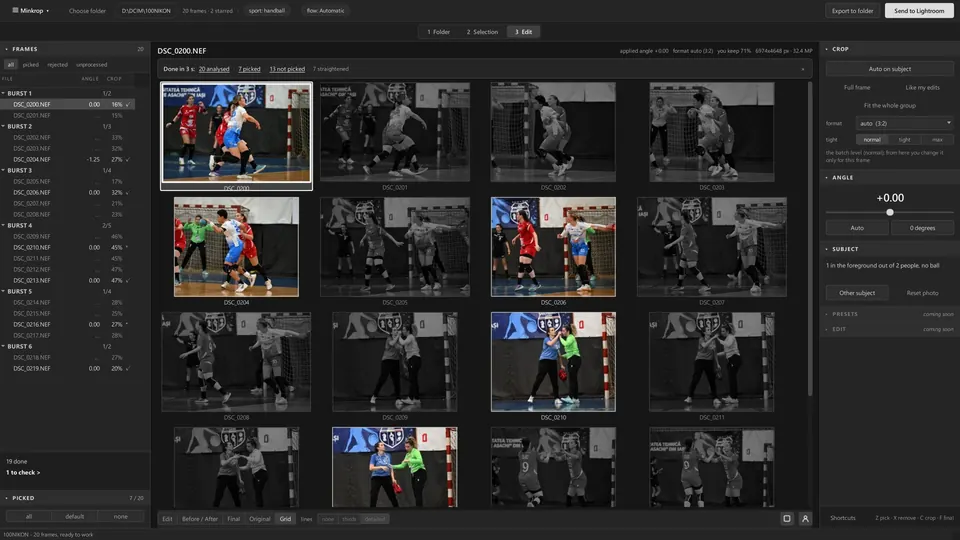Viewport: 960px width, 540px height.
Task: Filter frames by rejected
Action: pyautogui.click(x=58, y=64)
